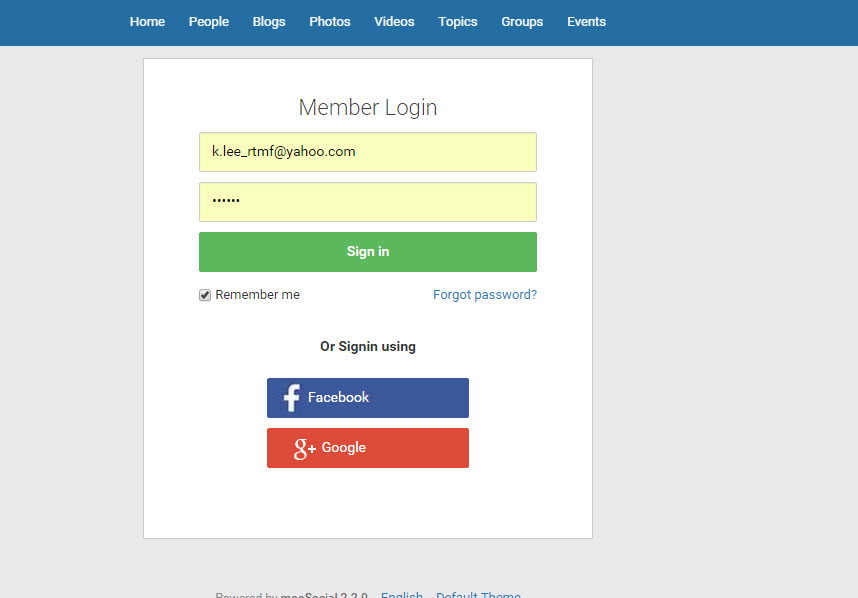Go to the Groups section

[522, 22]
